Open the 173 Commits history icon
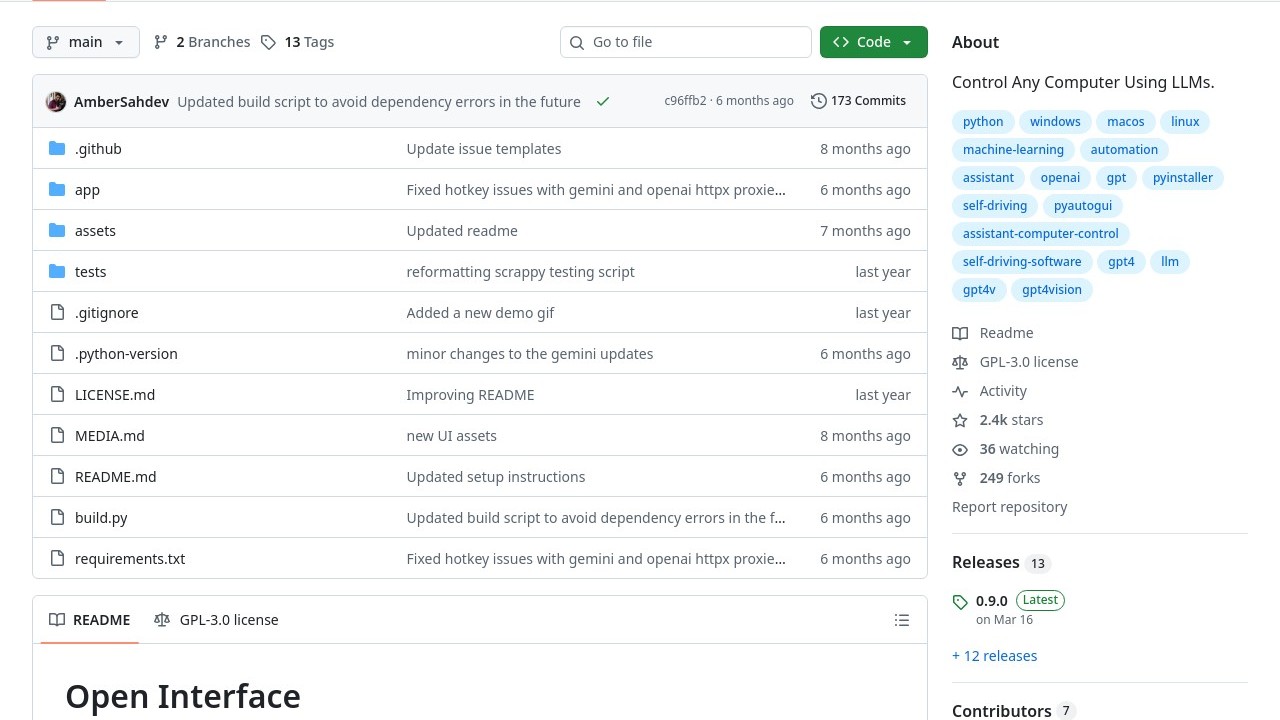The width and height of the screenshot is (1280, 720). click(819, 101)
